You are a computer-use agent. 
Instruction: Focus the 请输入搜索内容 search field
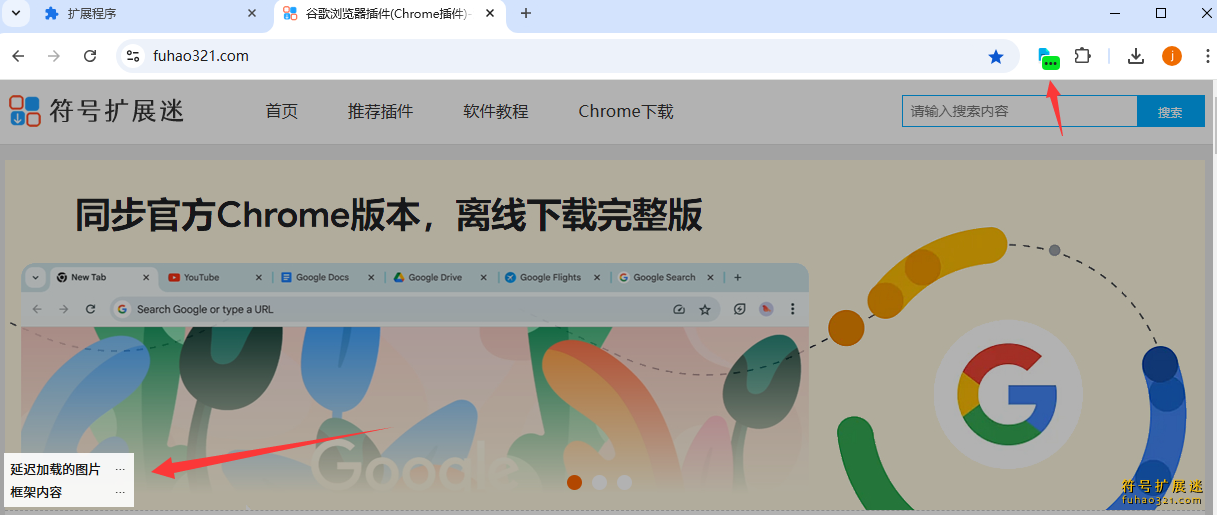coord(1019,111)
